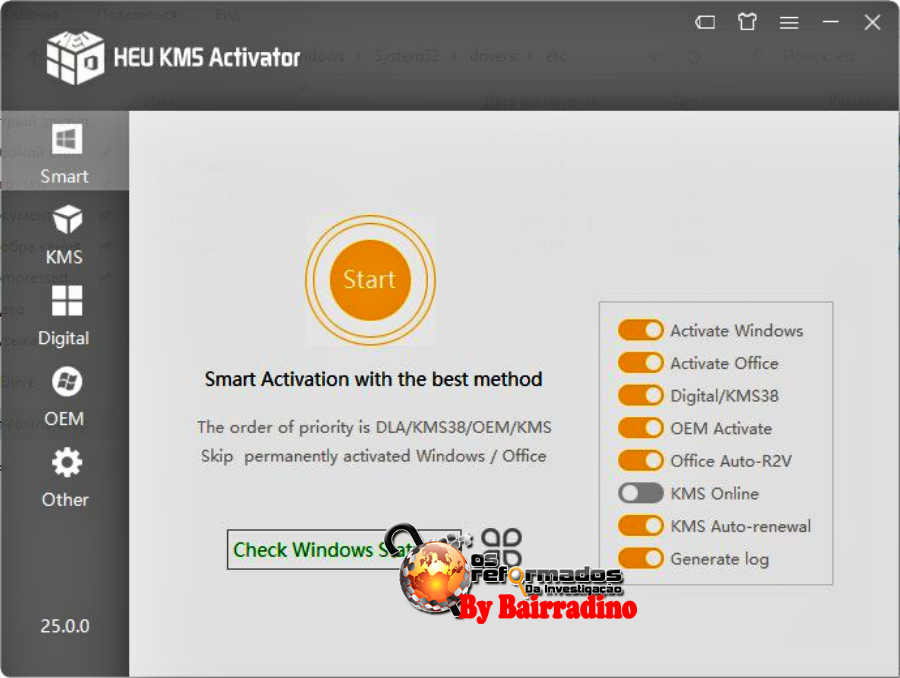This screenshot has height=678, width=900.
Task: Click the label tag icon in title bar
Action: (x=705, y=22)
